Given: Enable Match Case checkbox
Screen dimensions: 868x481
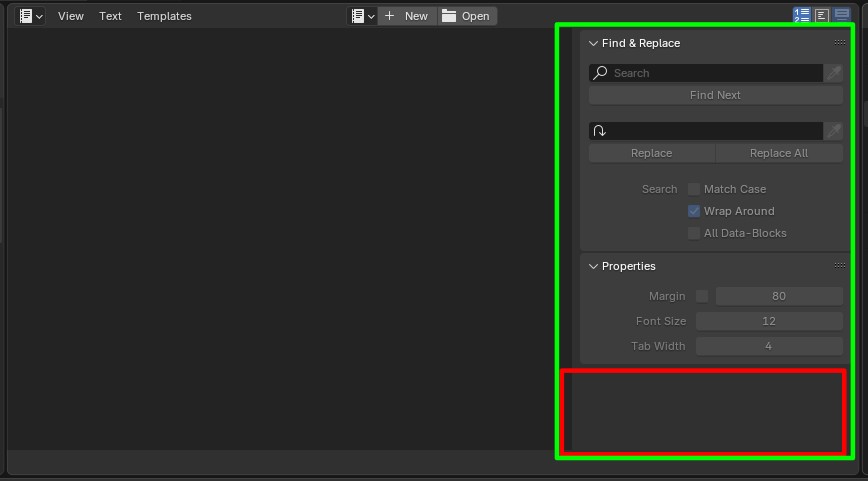Looking at the screenshot, I should point(694,189).
